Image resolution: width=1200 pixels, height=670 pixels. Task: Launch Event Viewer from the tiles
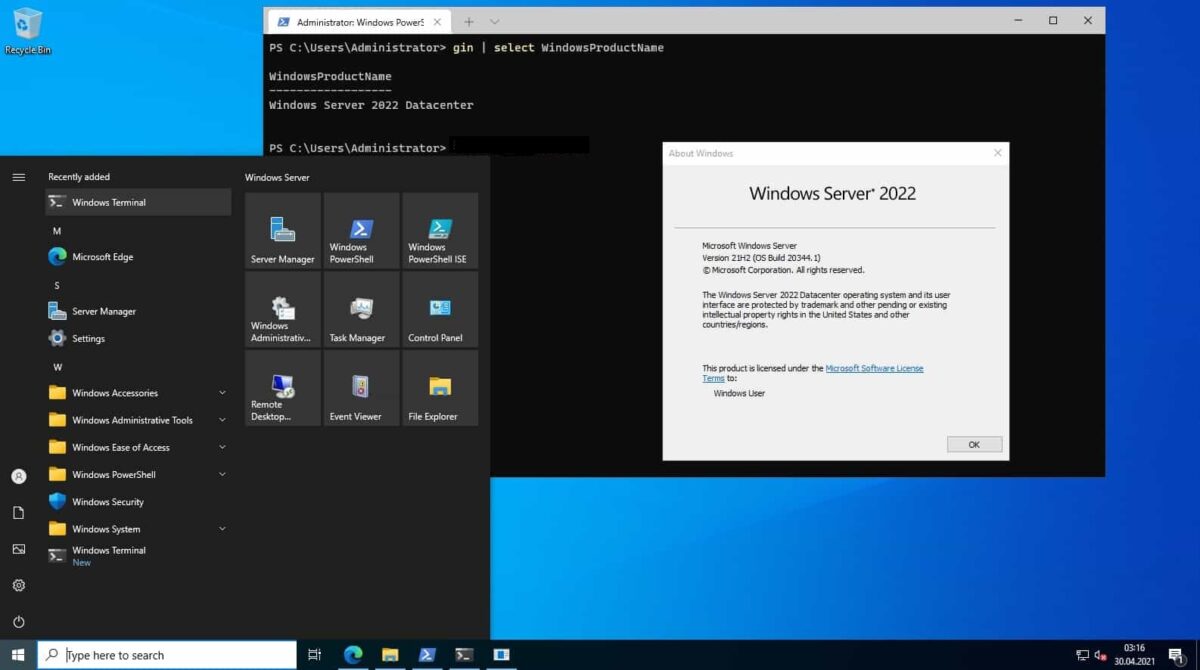[x=360, y=388]
